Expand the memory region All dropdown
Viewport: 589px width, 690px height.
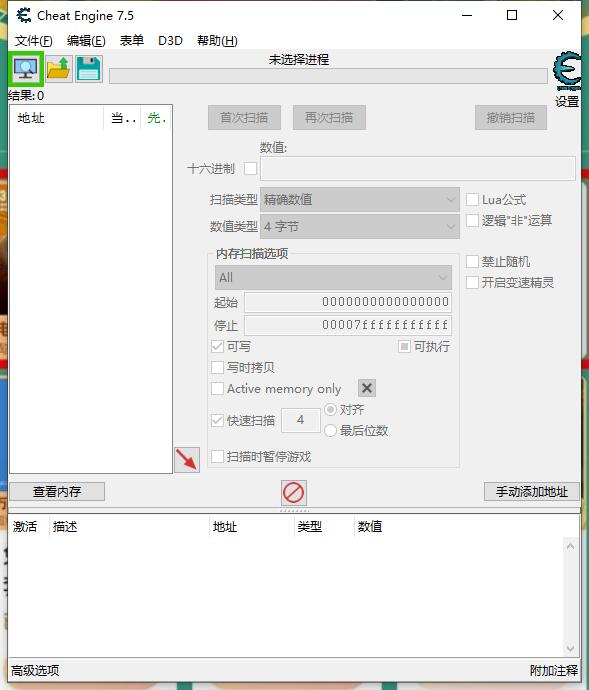click(x=333, y=277)
